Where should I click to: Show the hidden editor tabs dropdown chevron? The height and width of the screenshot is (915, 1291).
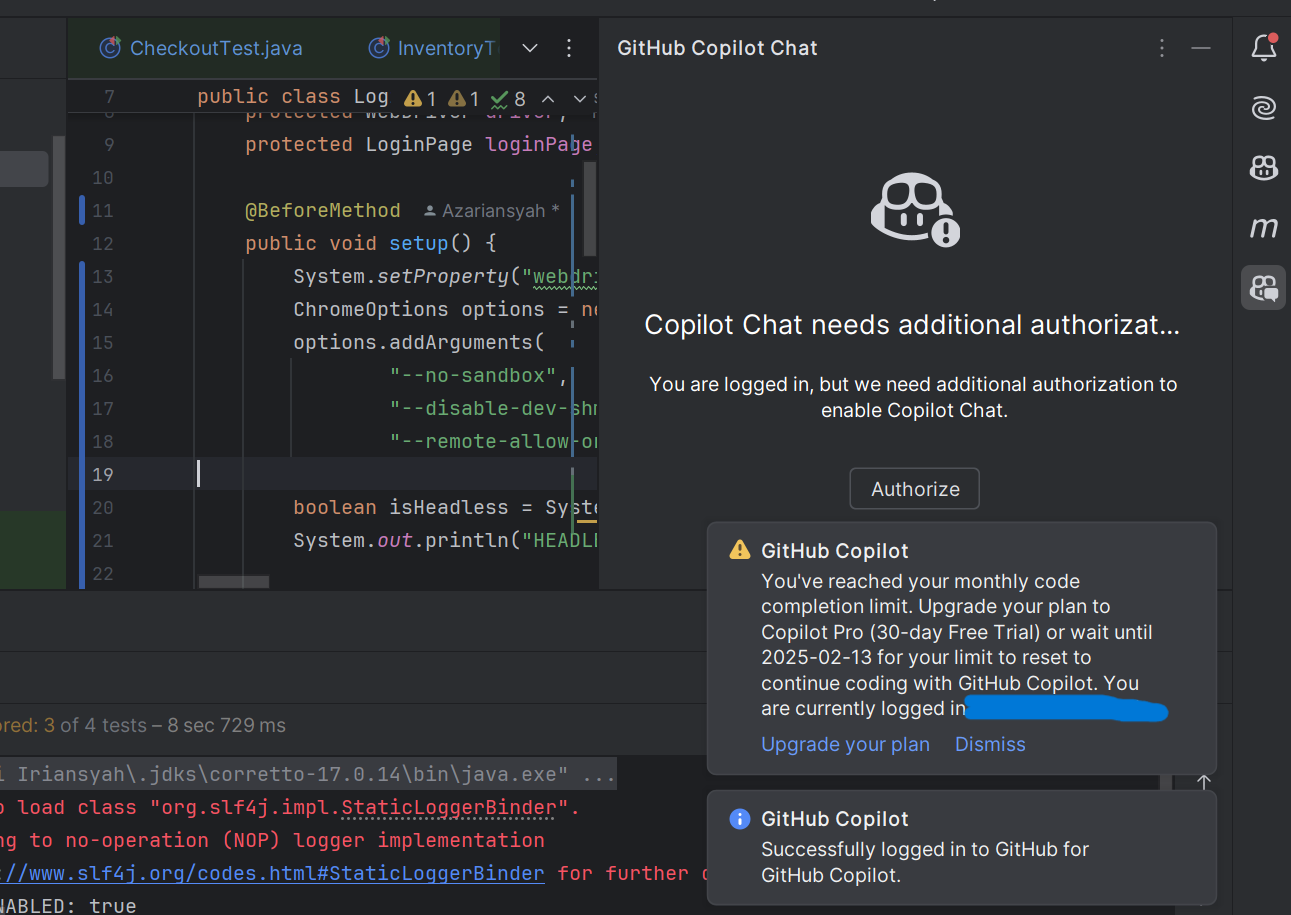click(530, 48)
